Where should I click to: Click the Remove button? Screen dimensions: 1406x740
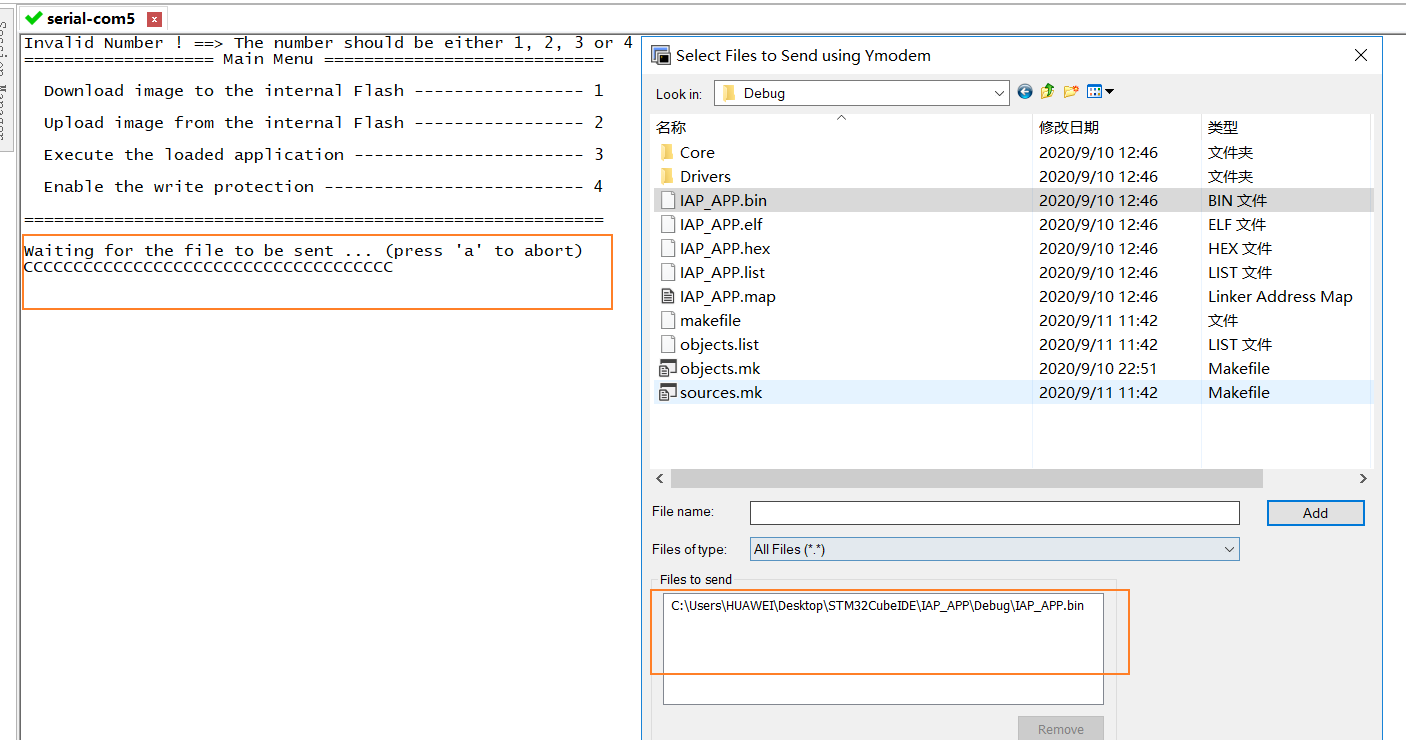1060,728
